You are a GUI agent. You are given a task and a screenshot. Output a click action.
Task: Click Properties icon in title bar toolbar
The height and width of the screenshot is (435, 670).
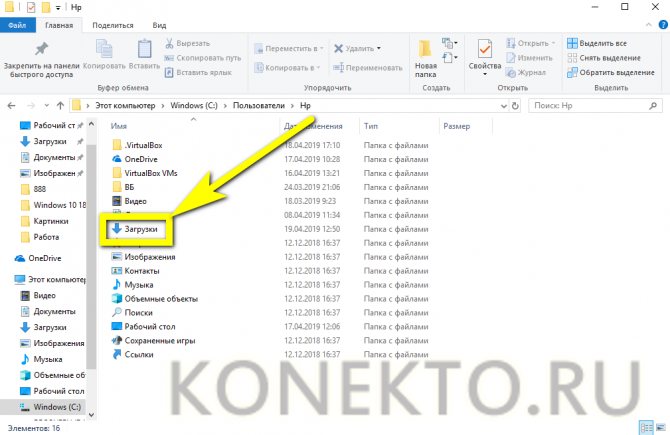click(31, 7)
